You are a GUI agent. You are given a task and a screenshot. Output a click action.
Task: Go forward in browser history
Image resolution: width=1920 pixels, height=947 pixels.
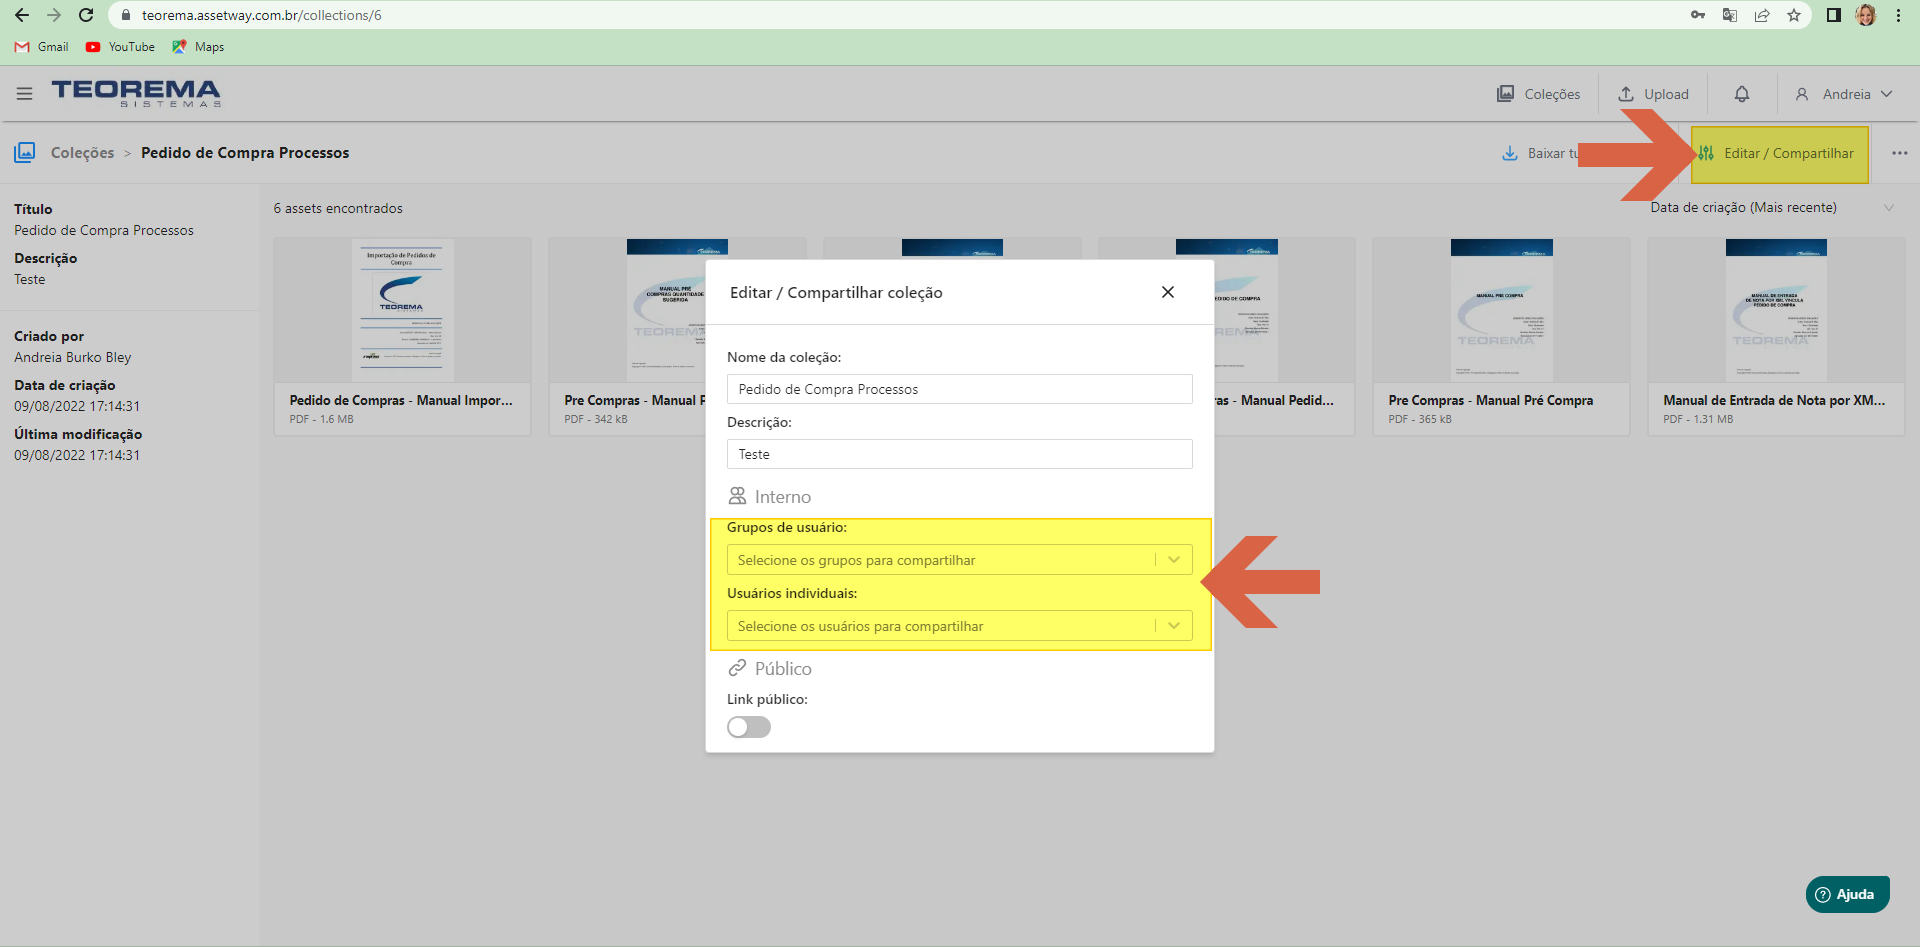[54, 15]
